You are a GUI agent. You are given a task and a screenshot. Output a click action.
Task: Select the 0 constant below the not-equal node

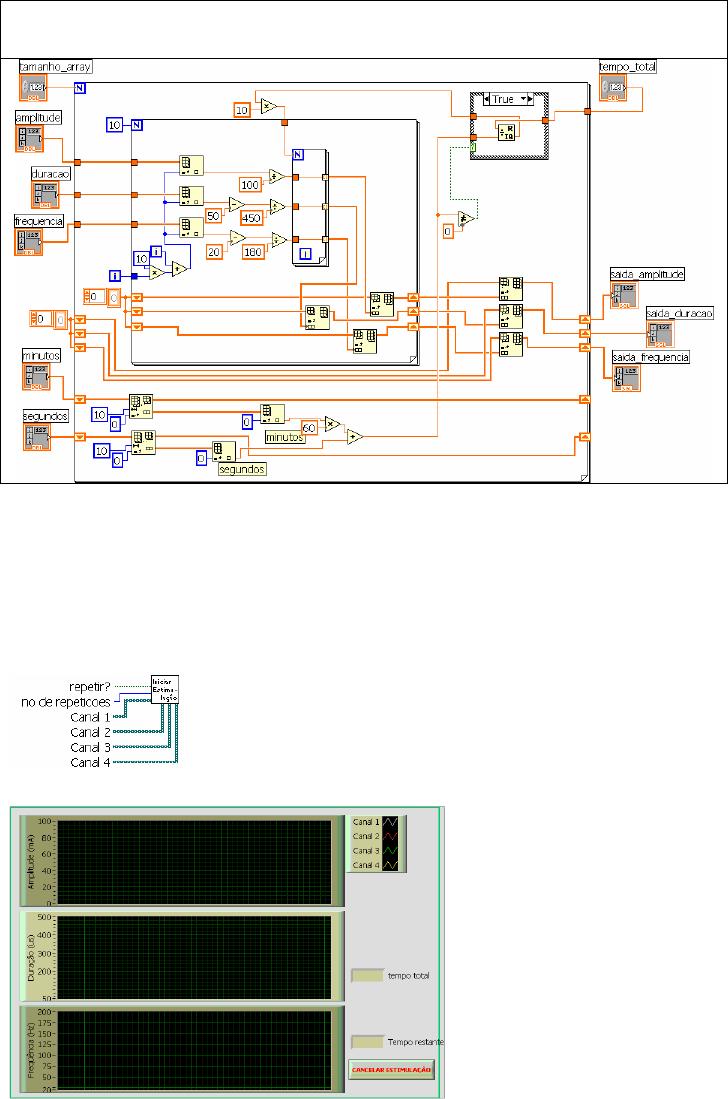click(448, 231)
